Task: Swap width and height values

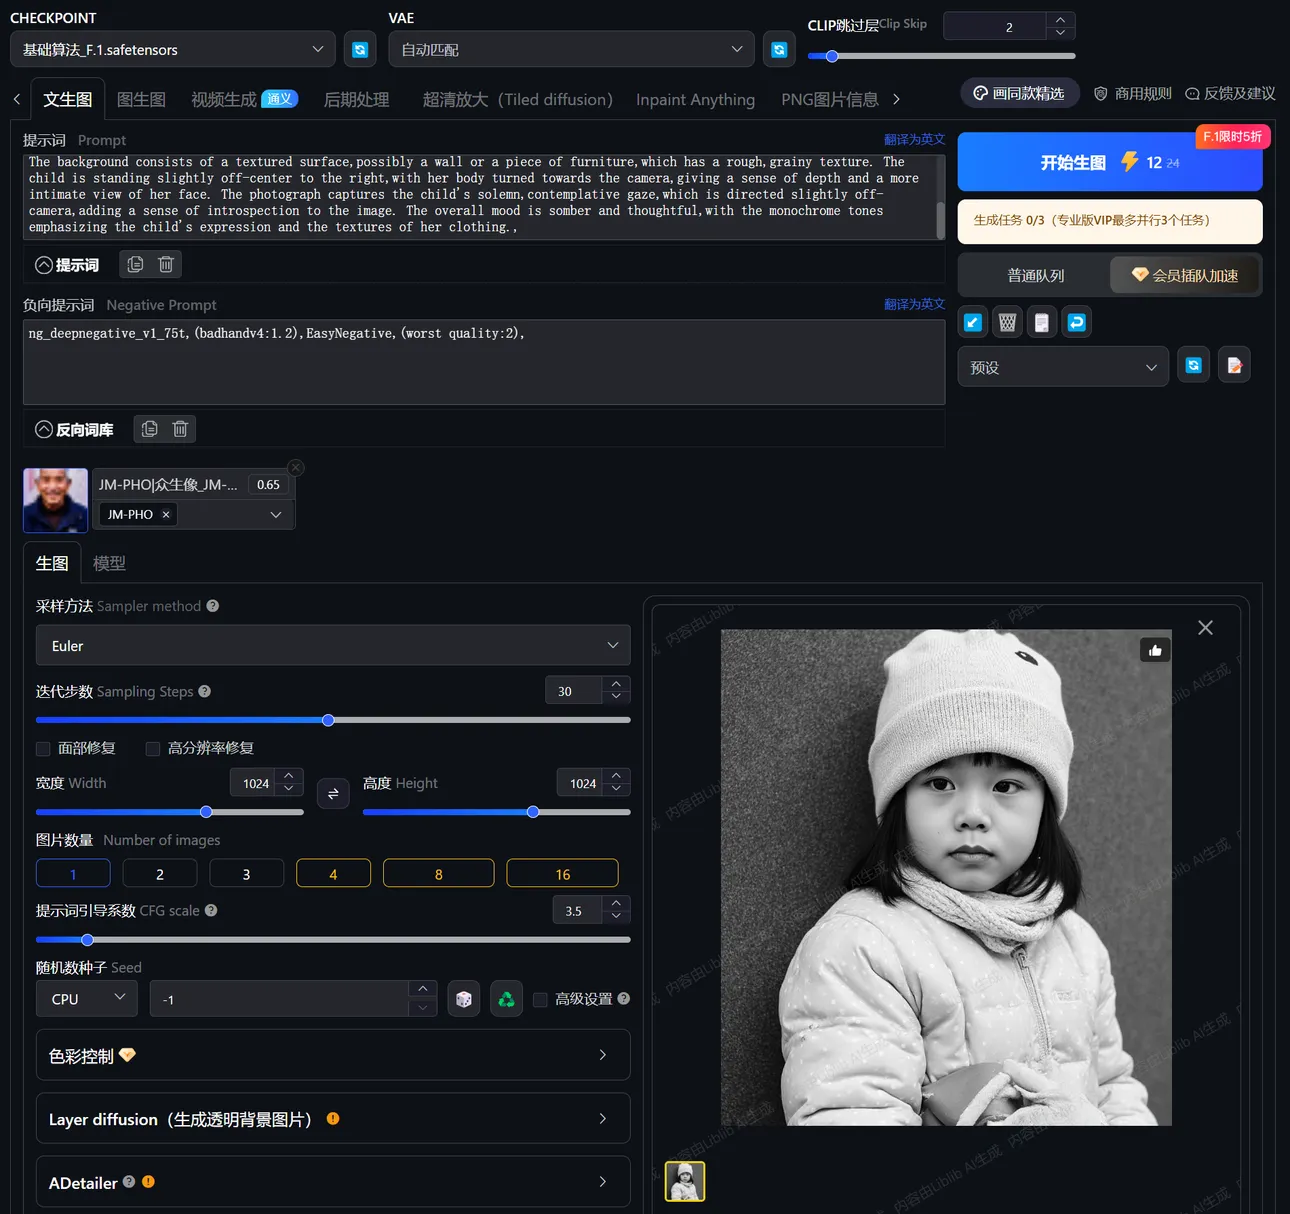Action: (x=333, y=793)
